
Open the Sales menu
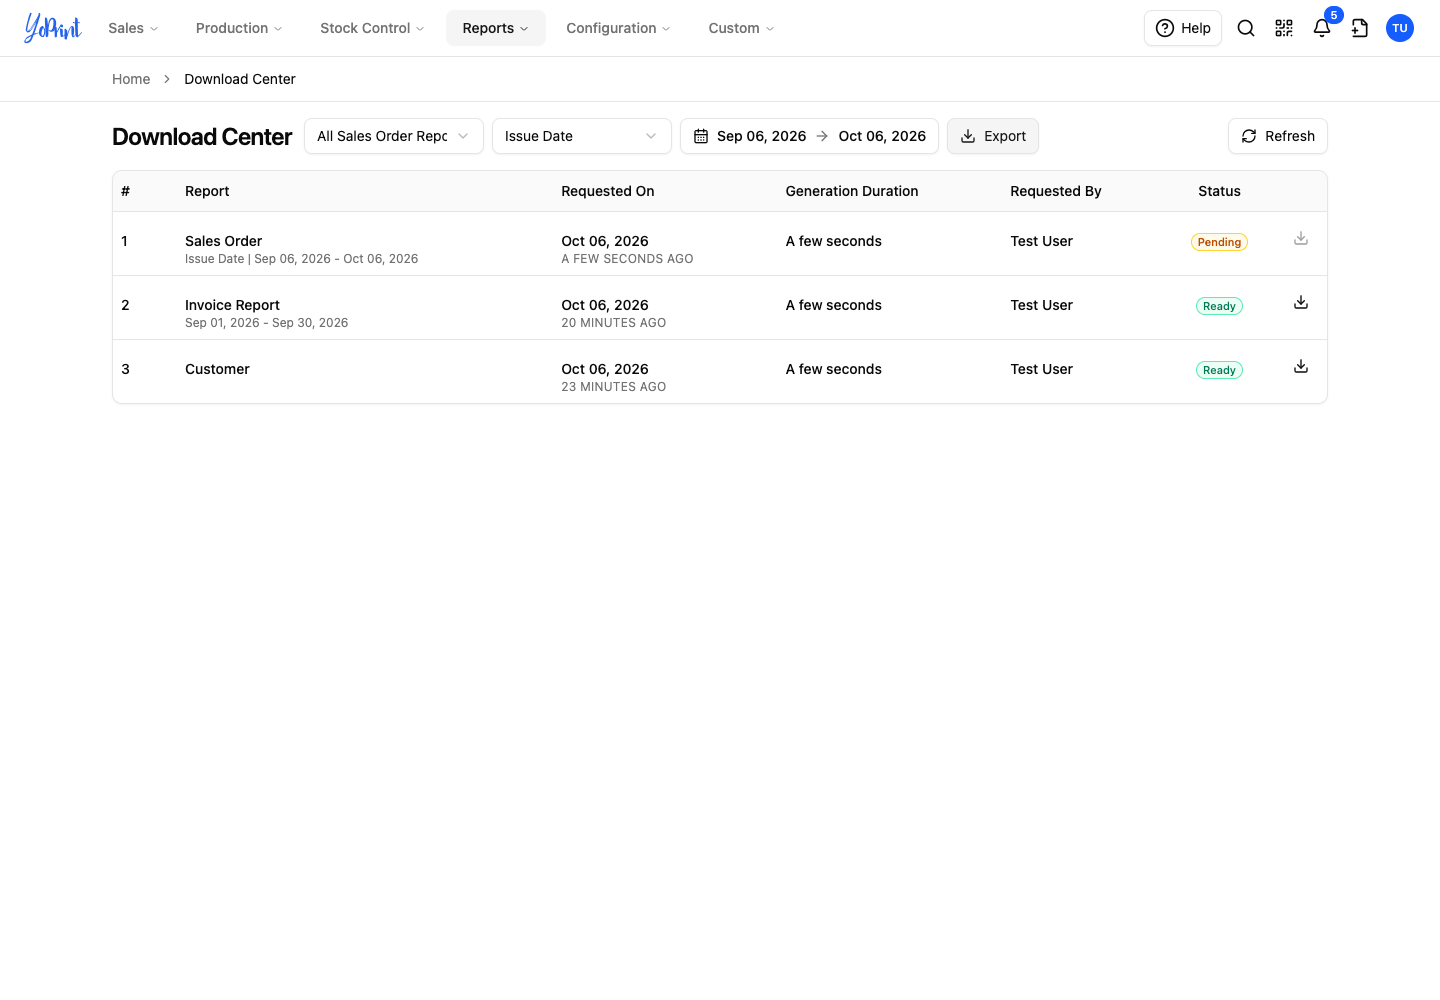(133, 28)
